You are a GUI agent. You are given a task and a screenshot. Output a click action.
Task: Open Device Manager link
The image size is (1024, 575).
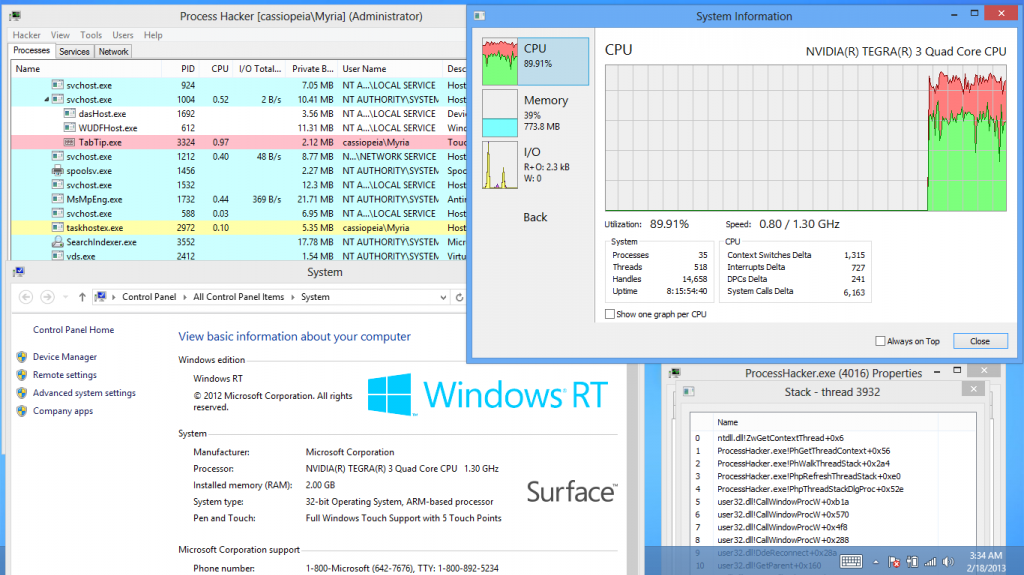pos(65,357)
